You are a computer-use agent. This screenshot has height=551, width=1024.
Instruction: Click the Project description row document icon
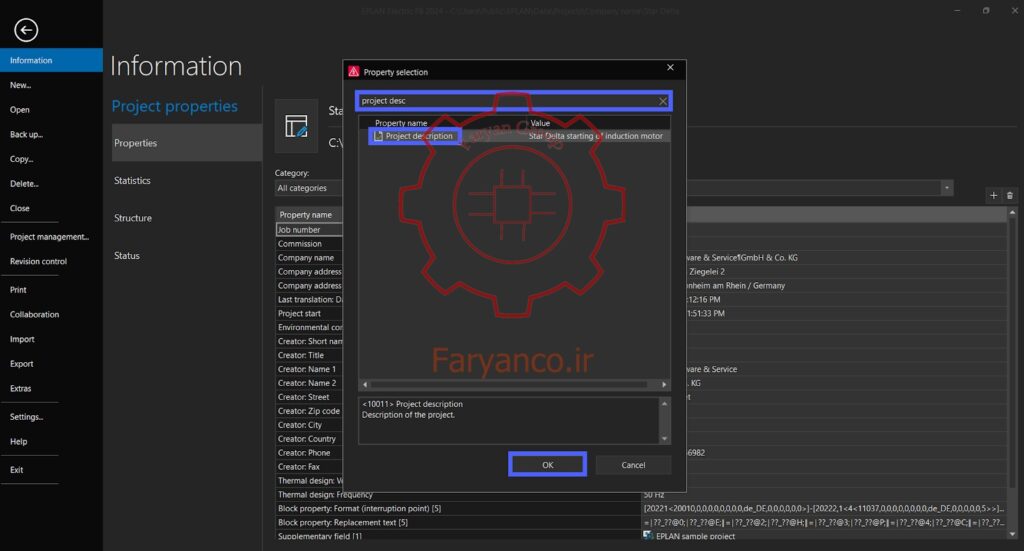pyautogui.click(x=378, y=136)
